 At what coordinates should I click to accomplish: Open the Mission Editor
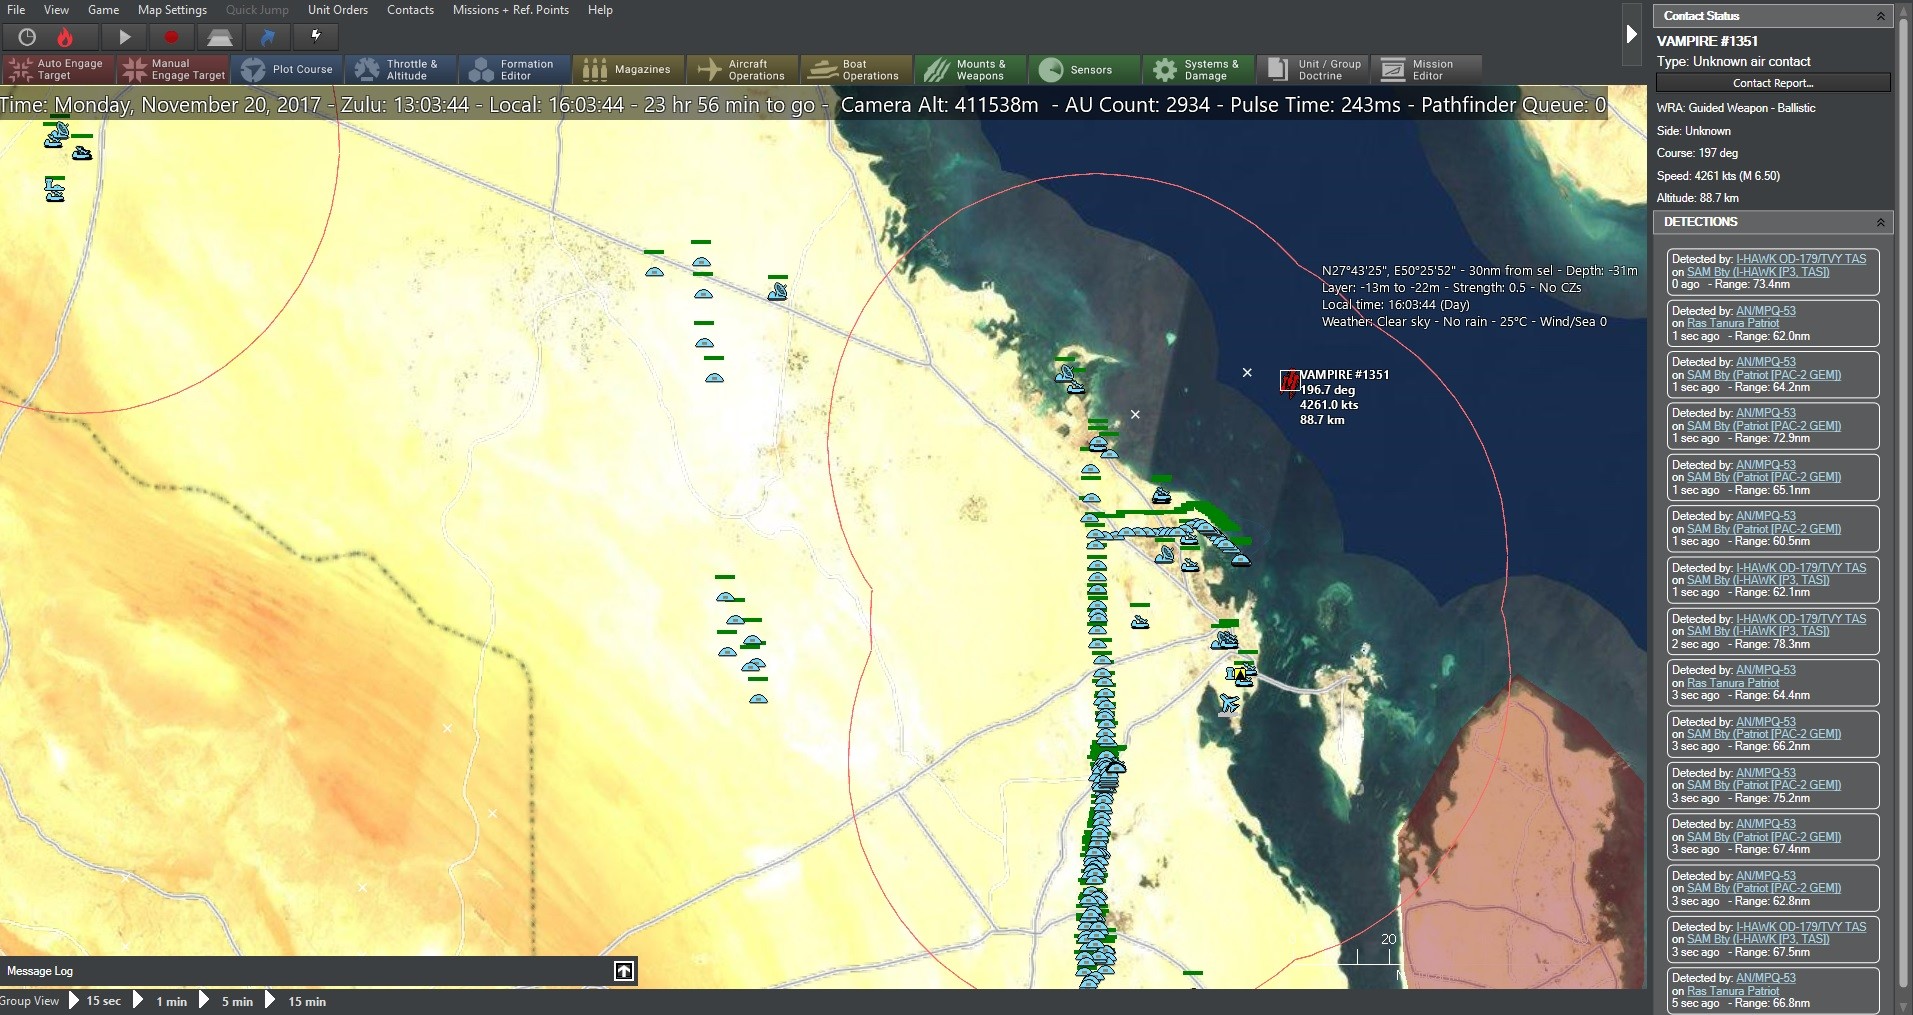[1424, 69]
